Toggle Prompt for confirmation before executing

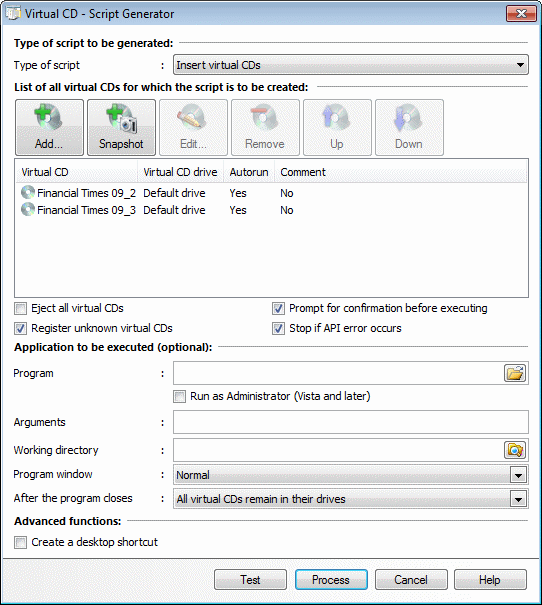tap(278, 308)
